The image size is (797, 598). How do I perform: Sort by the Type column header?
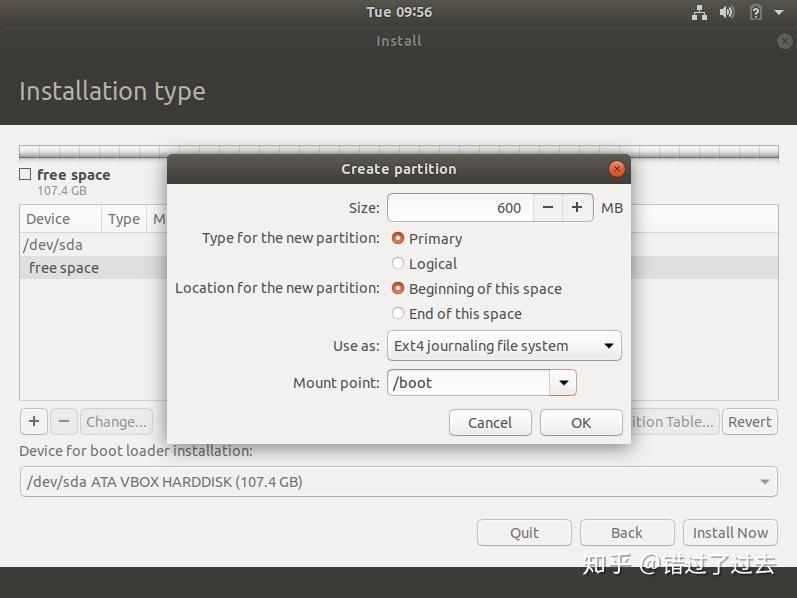click(124, 219)
